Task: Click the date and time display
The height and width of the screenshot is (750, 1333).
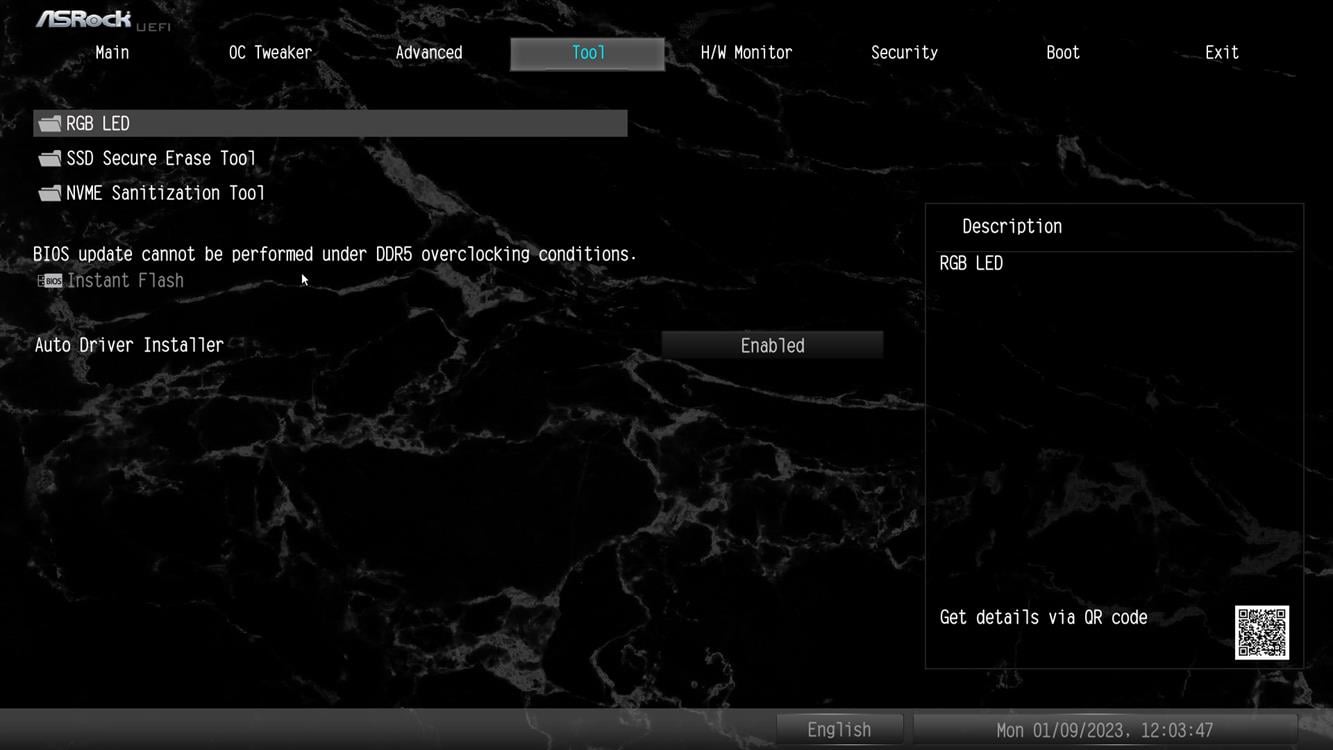Action: (1104, 730)
